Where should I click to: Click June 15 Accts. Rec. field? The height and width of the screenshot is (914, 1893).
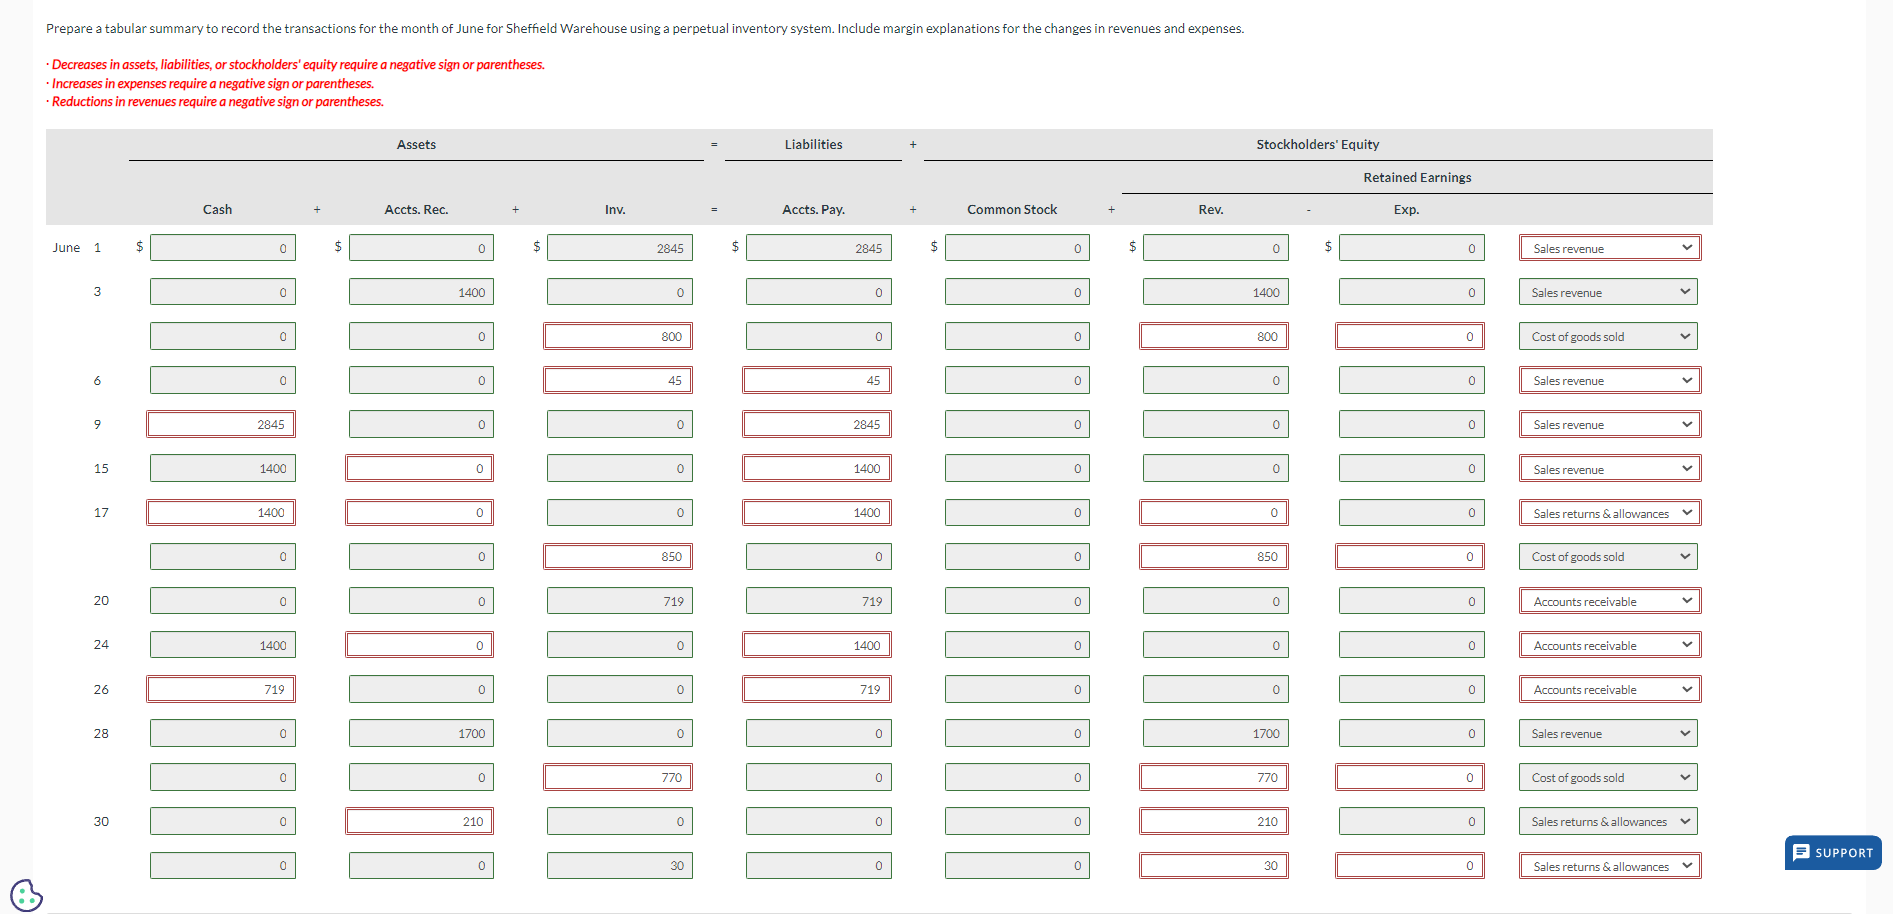420,468
